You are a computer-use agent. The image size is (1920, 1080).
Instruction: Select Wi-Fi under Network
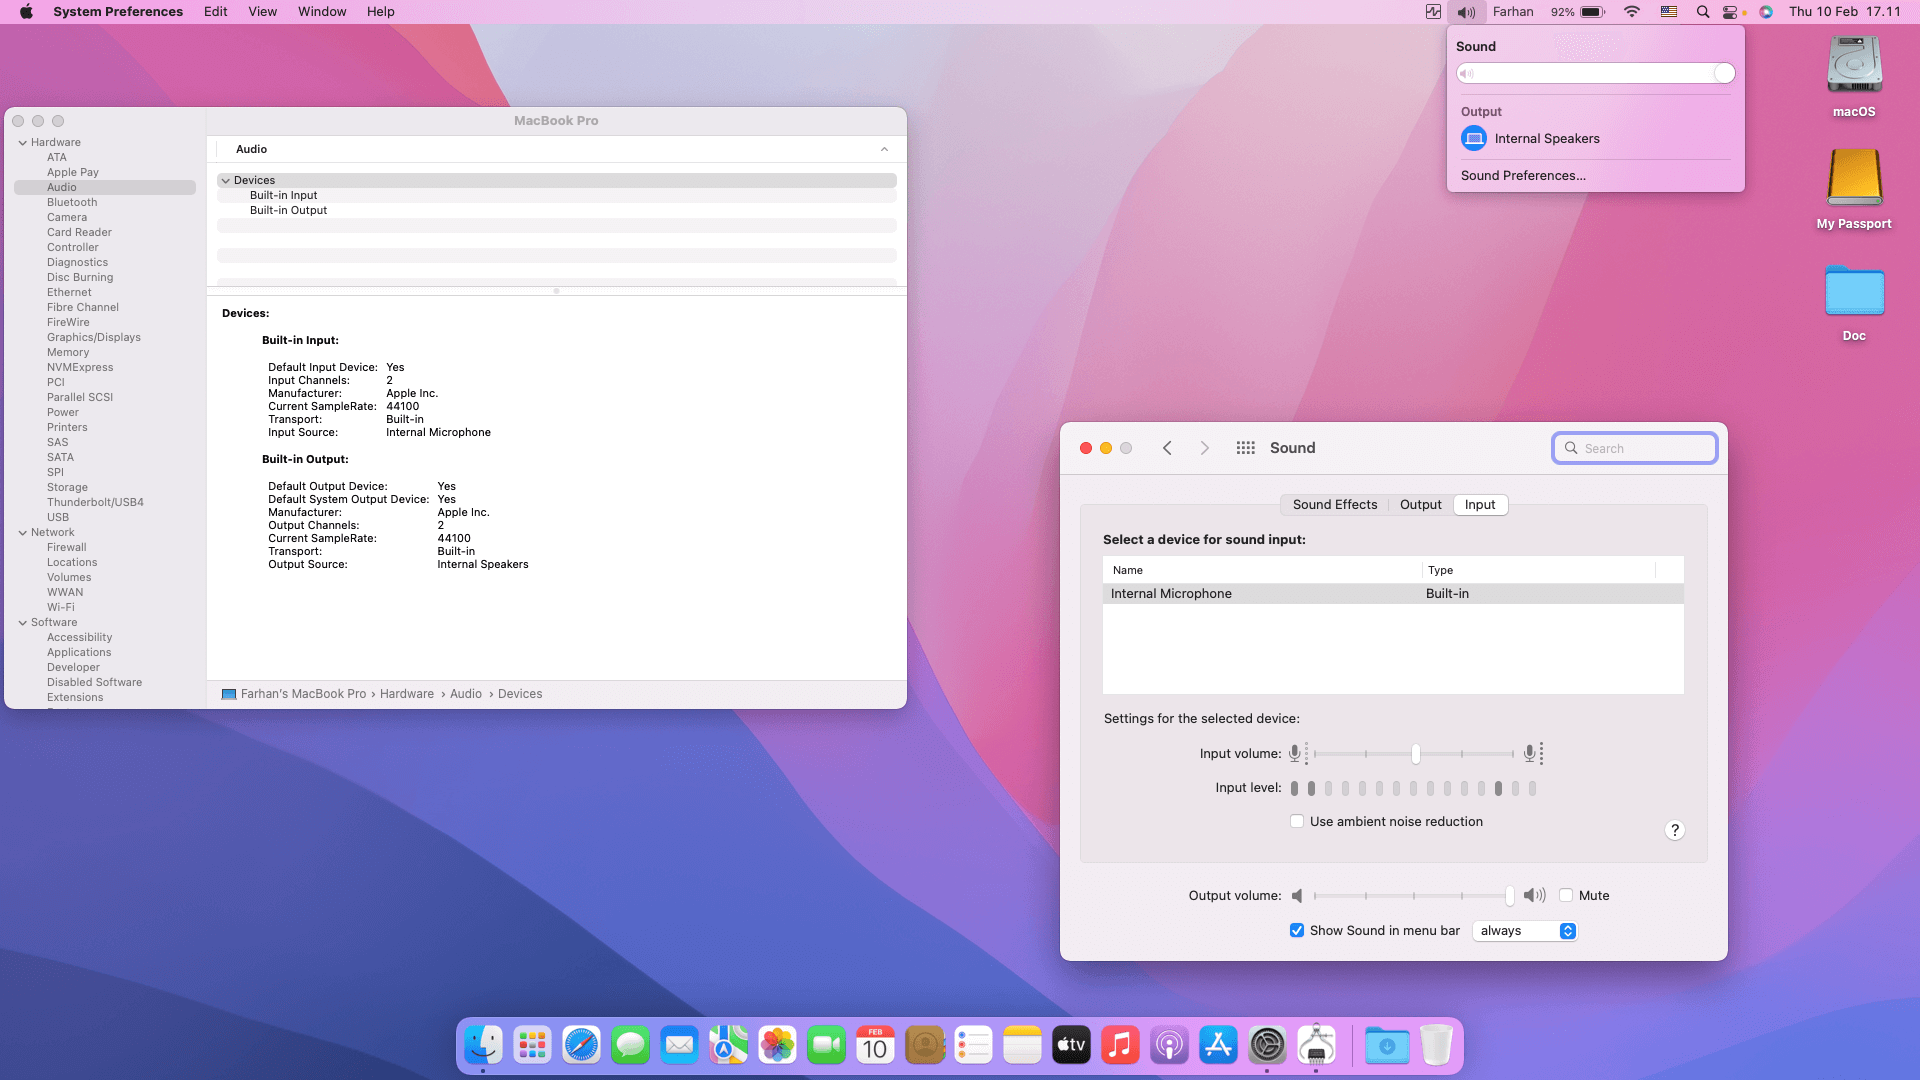tap(61, 608)
